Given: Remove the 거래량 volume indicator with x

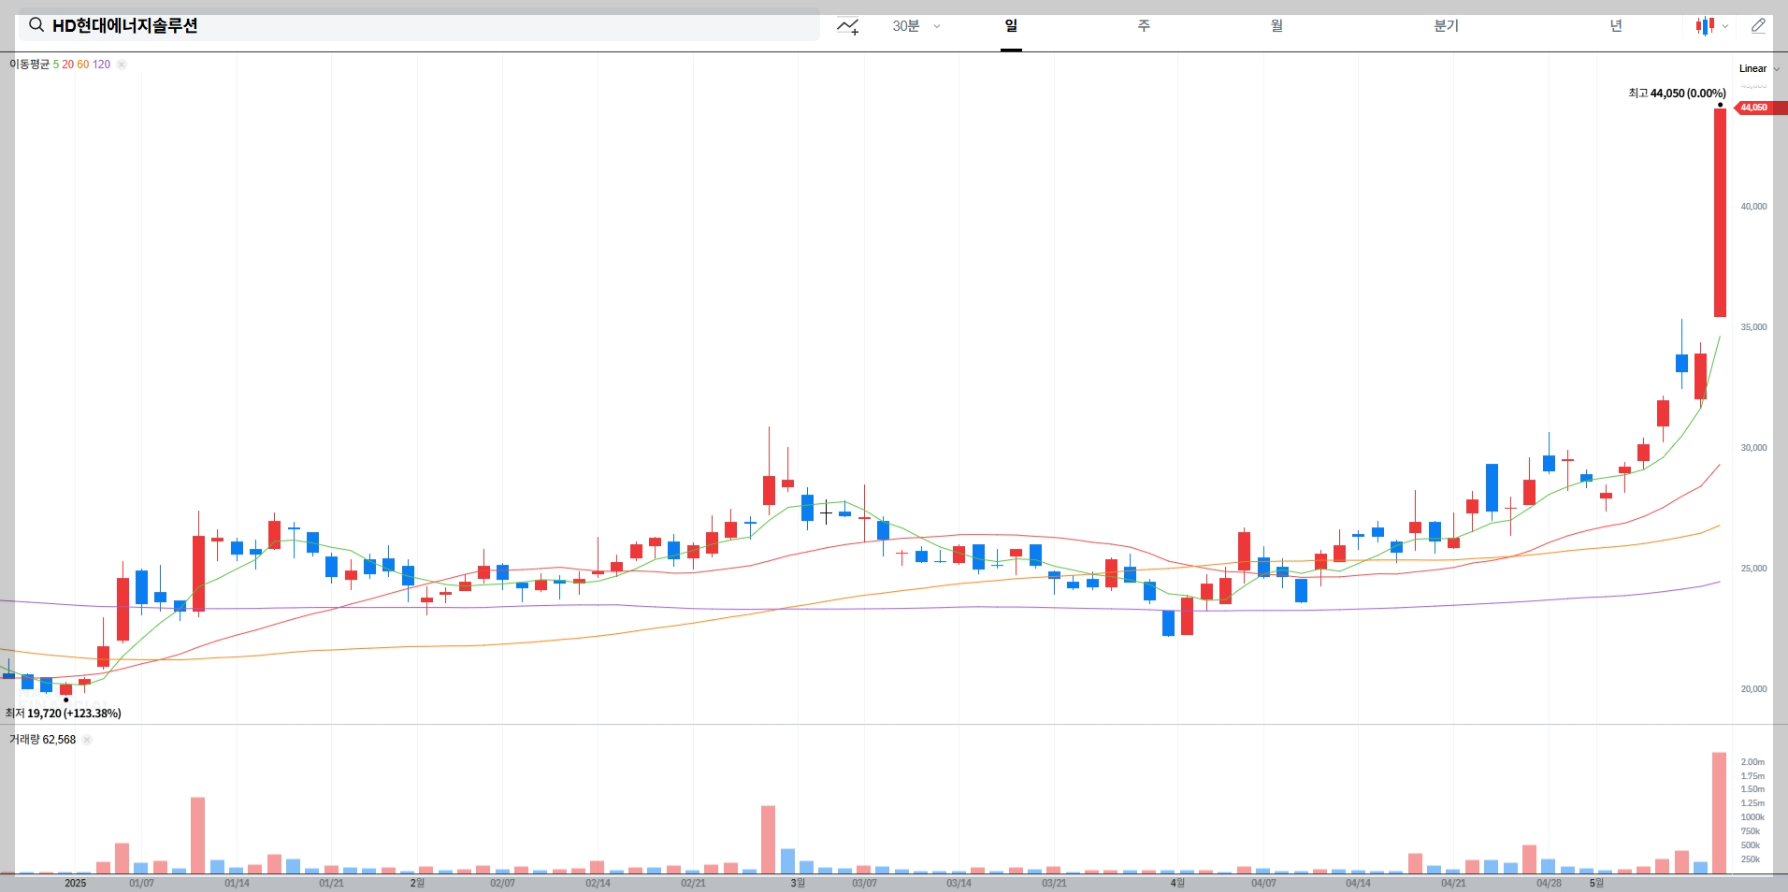Looking at the screenshot, I should (86, 740).
